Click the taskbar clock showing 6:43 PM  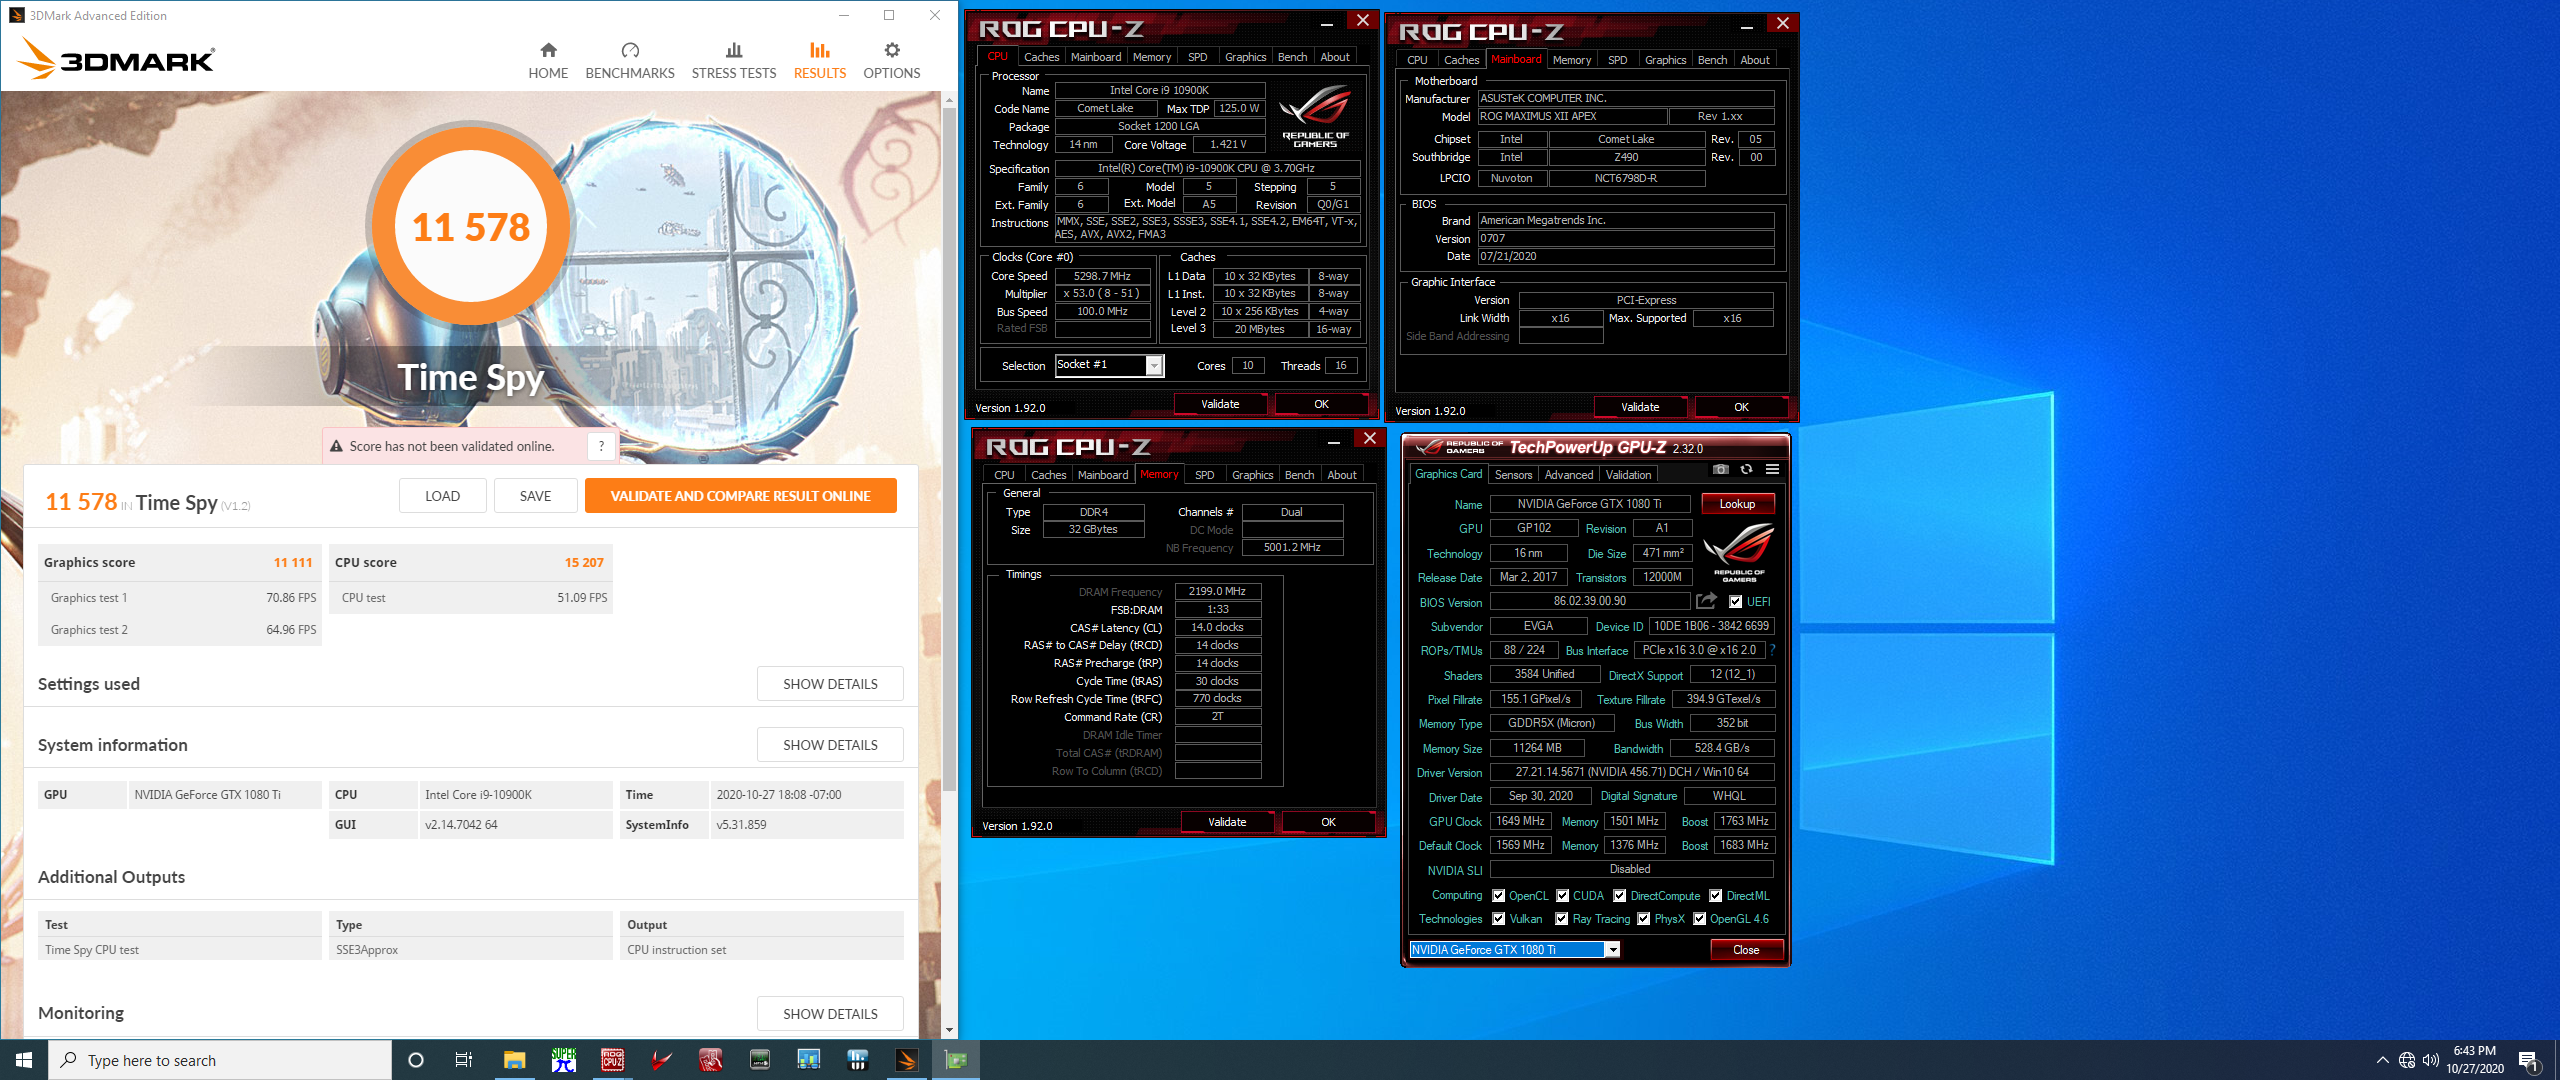(x=2474, y=1060)
